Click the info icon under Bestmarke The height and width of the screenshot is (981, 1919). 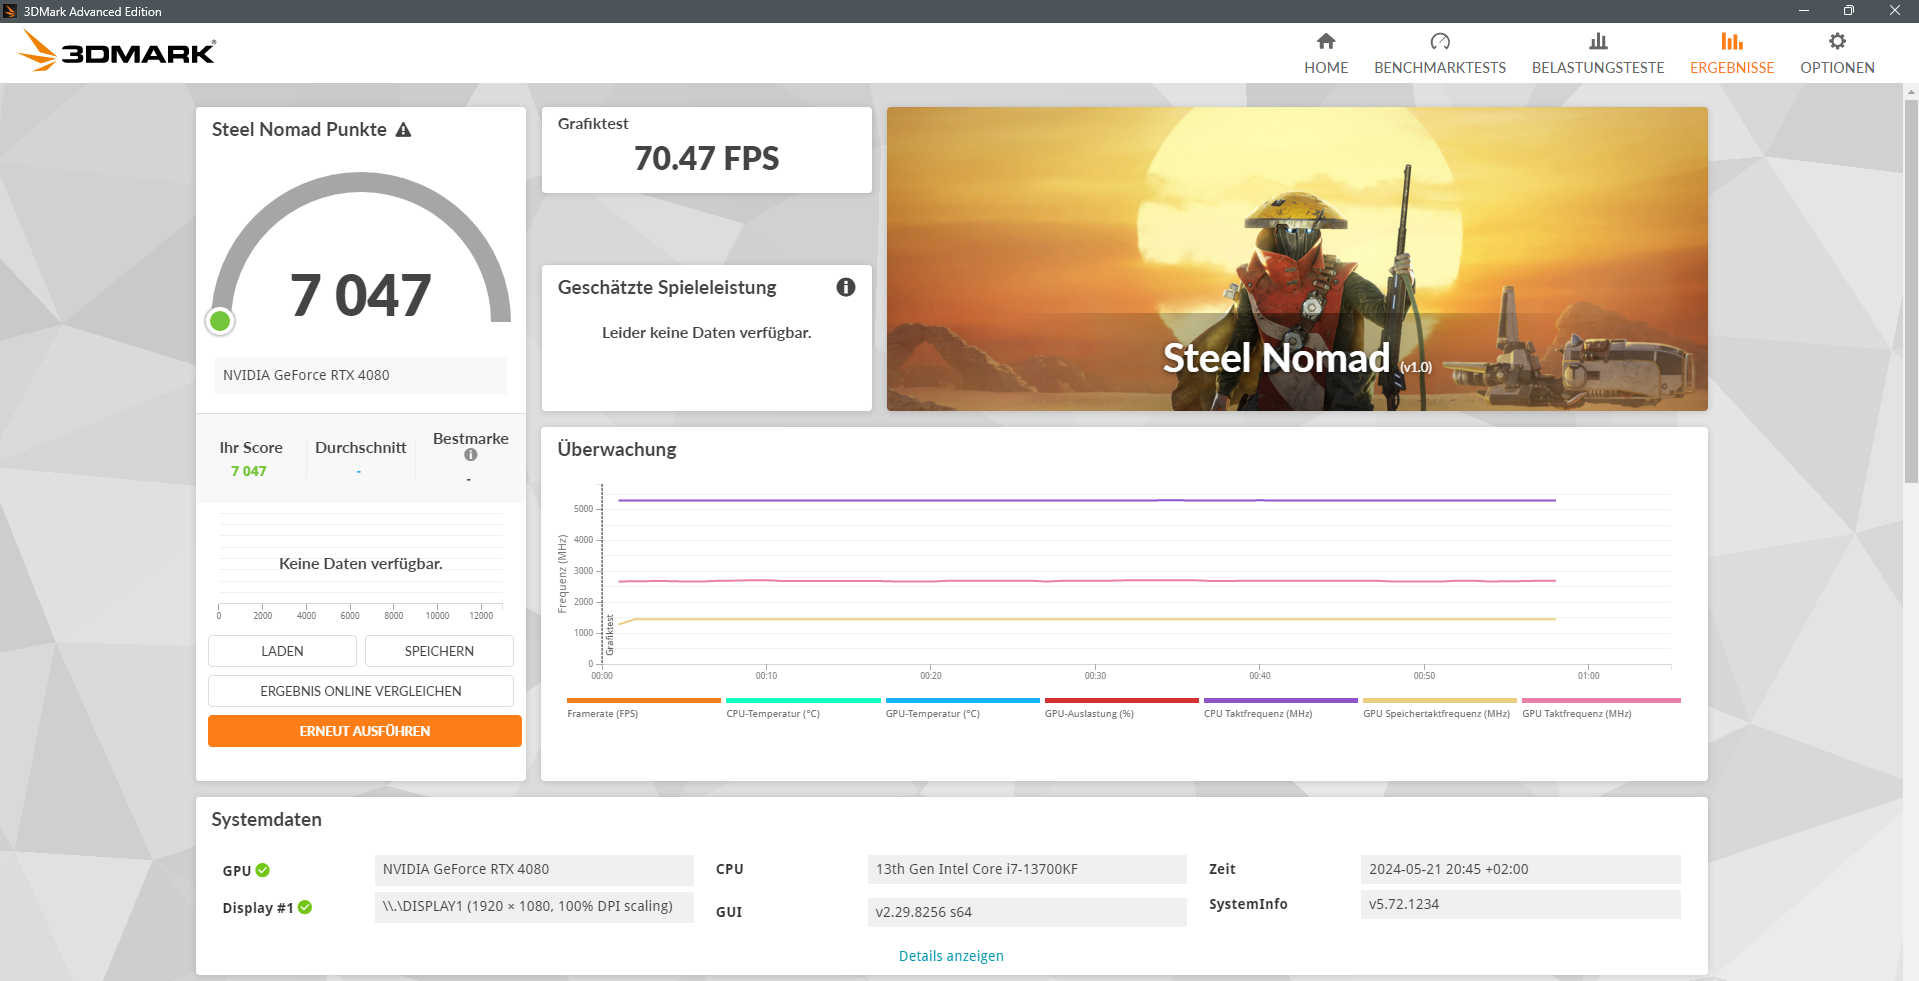pos(471,455)
